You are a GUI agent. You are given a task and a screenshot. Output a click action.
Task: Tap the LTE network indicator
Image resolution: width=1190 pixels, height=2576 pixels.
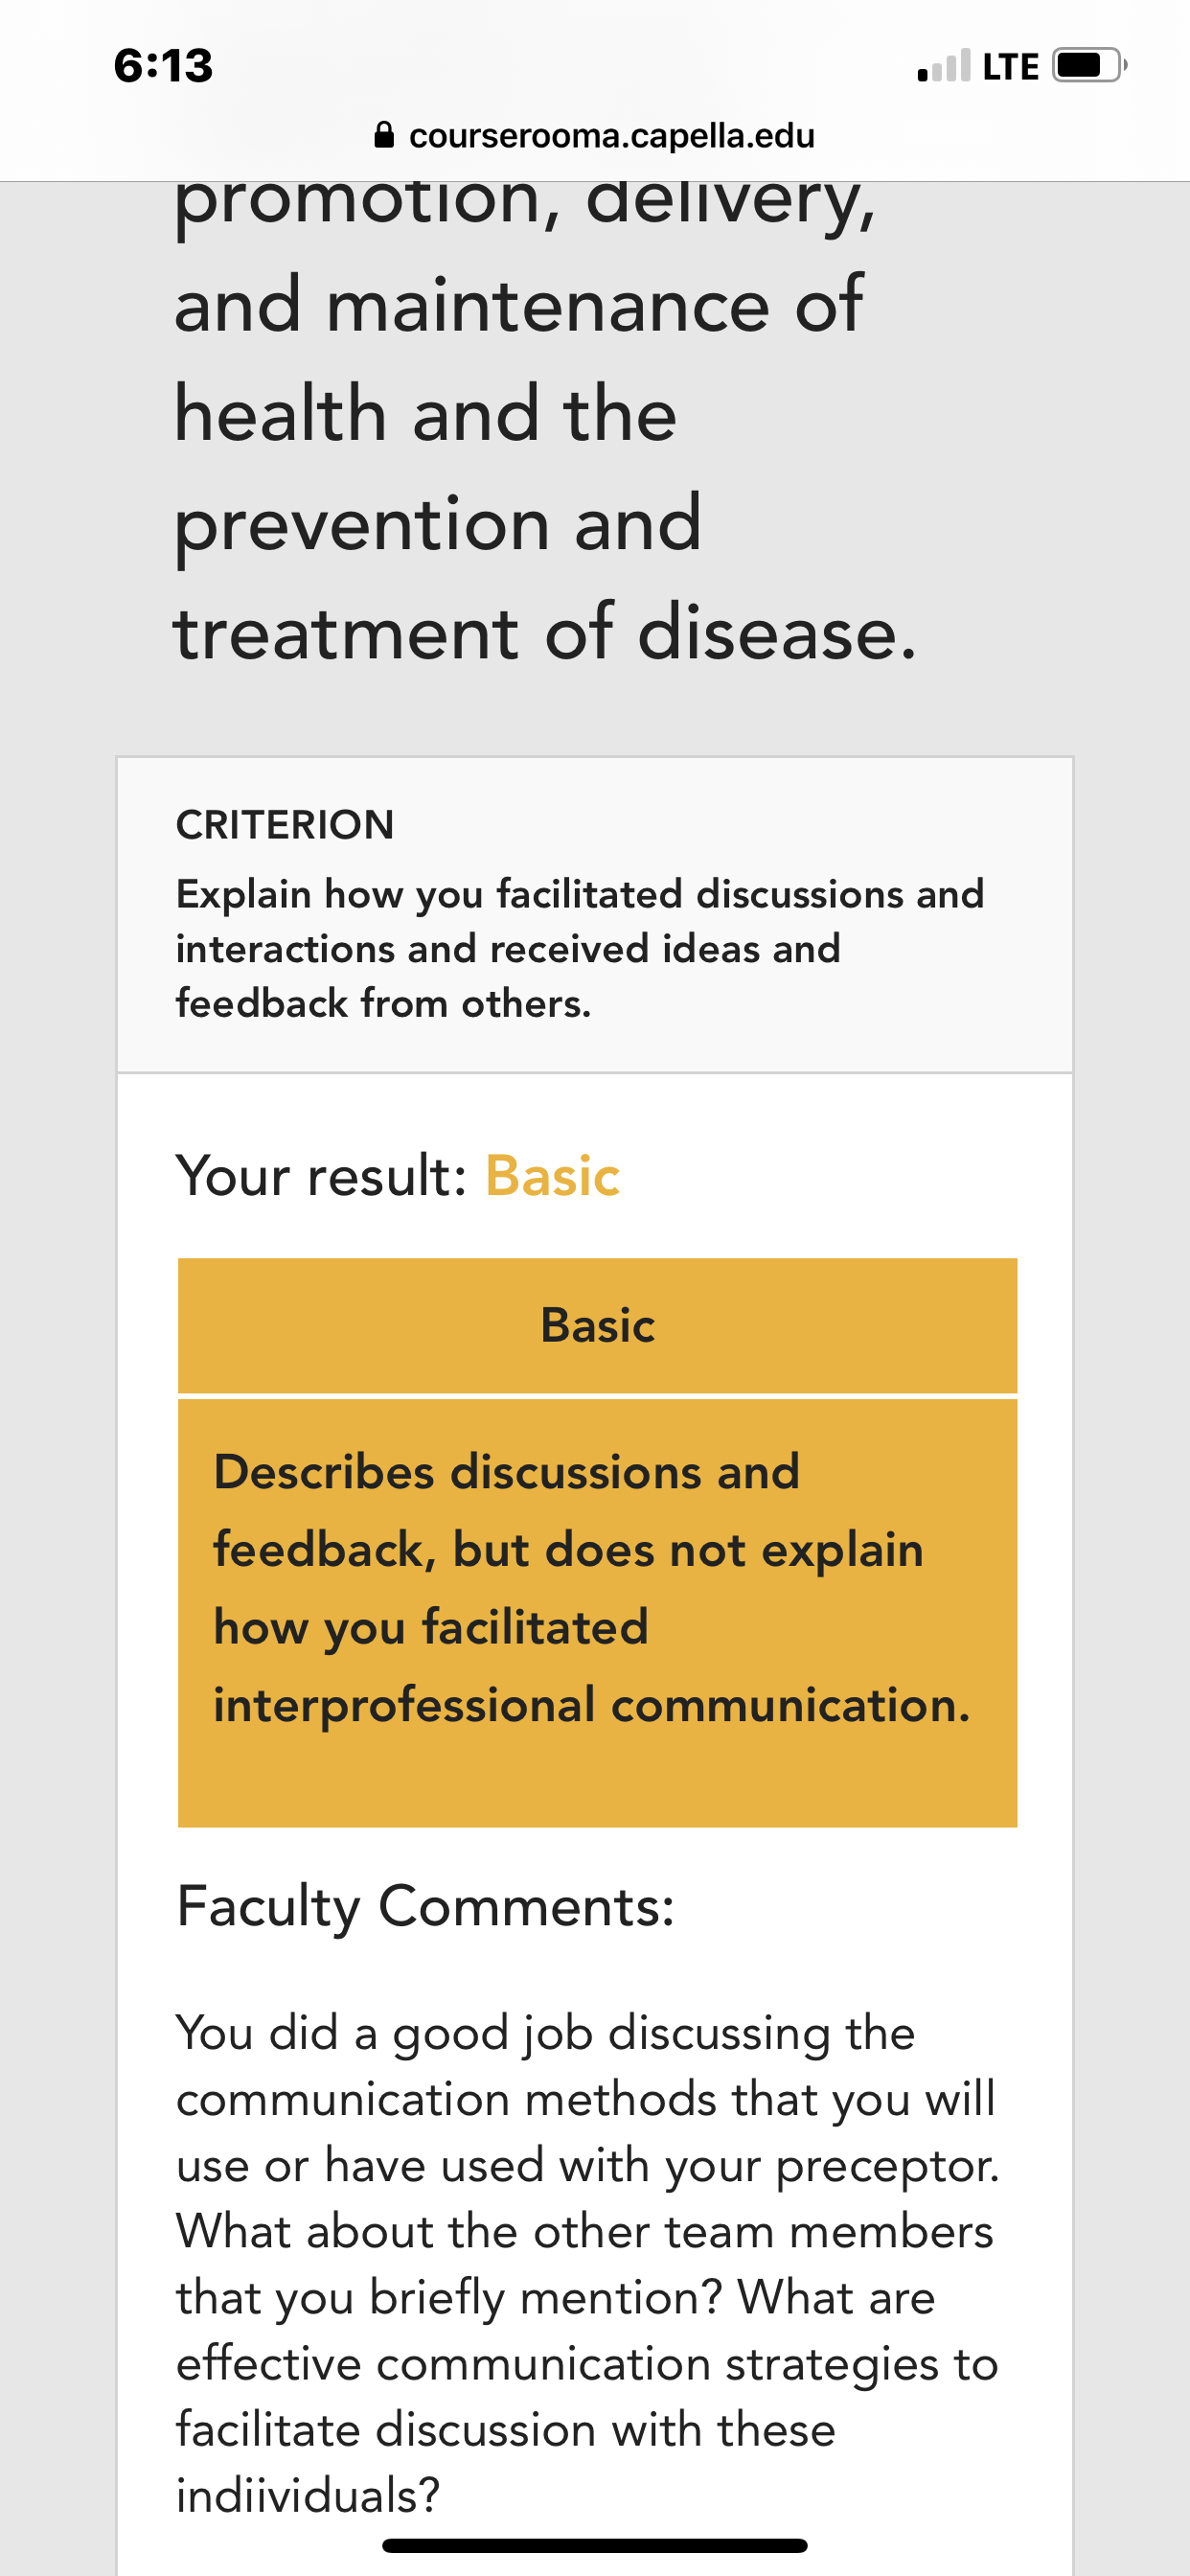coord(1011,67)
